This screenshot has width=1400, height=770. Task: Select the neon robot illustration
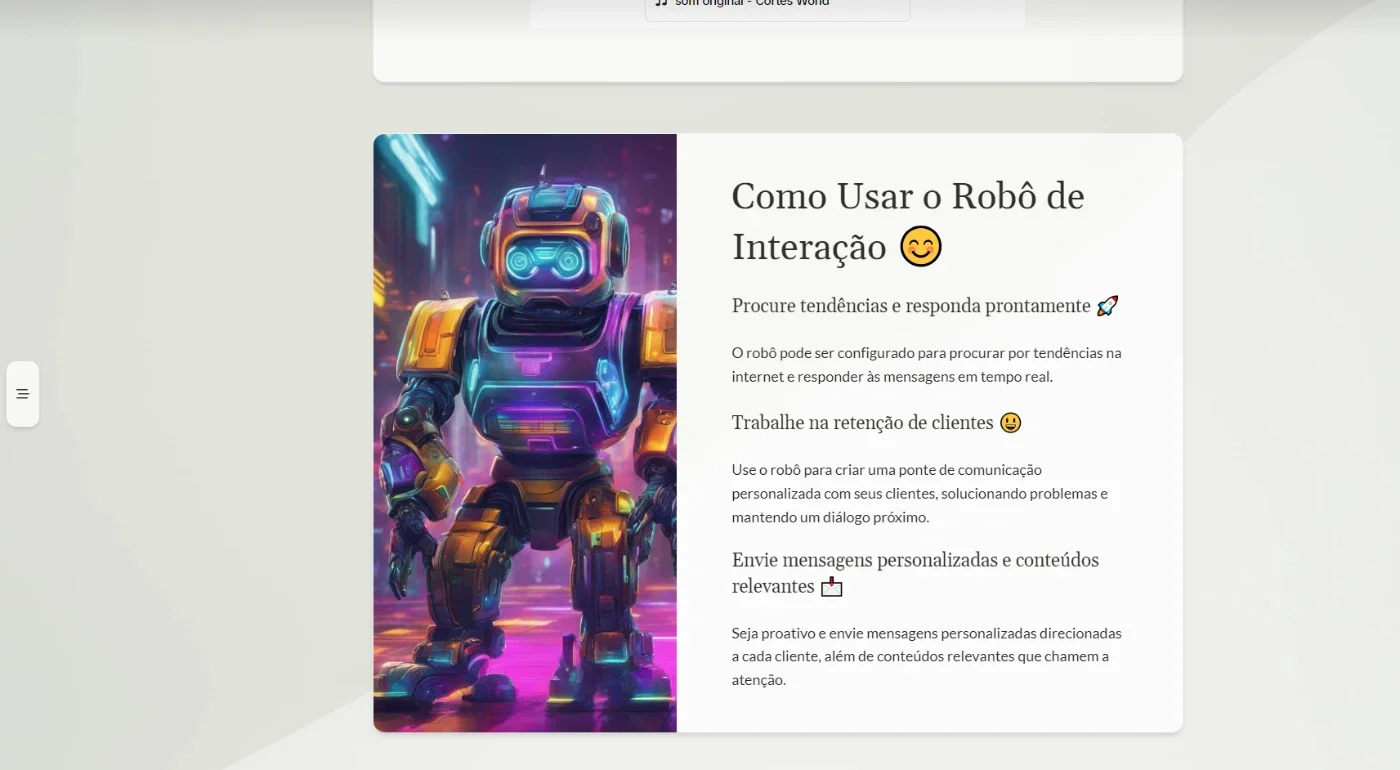(525, 433)
